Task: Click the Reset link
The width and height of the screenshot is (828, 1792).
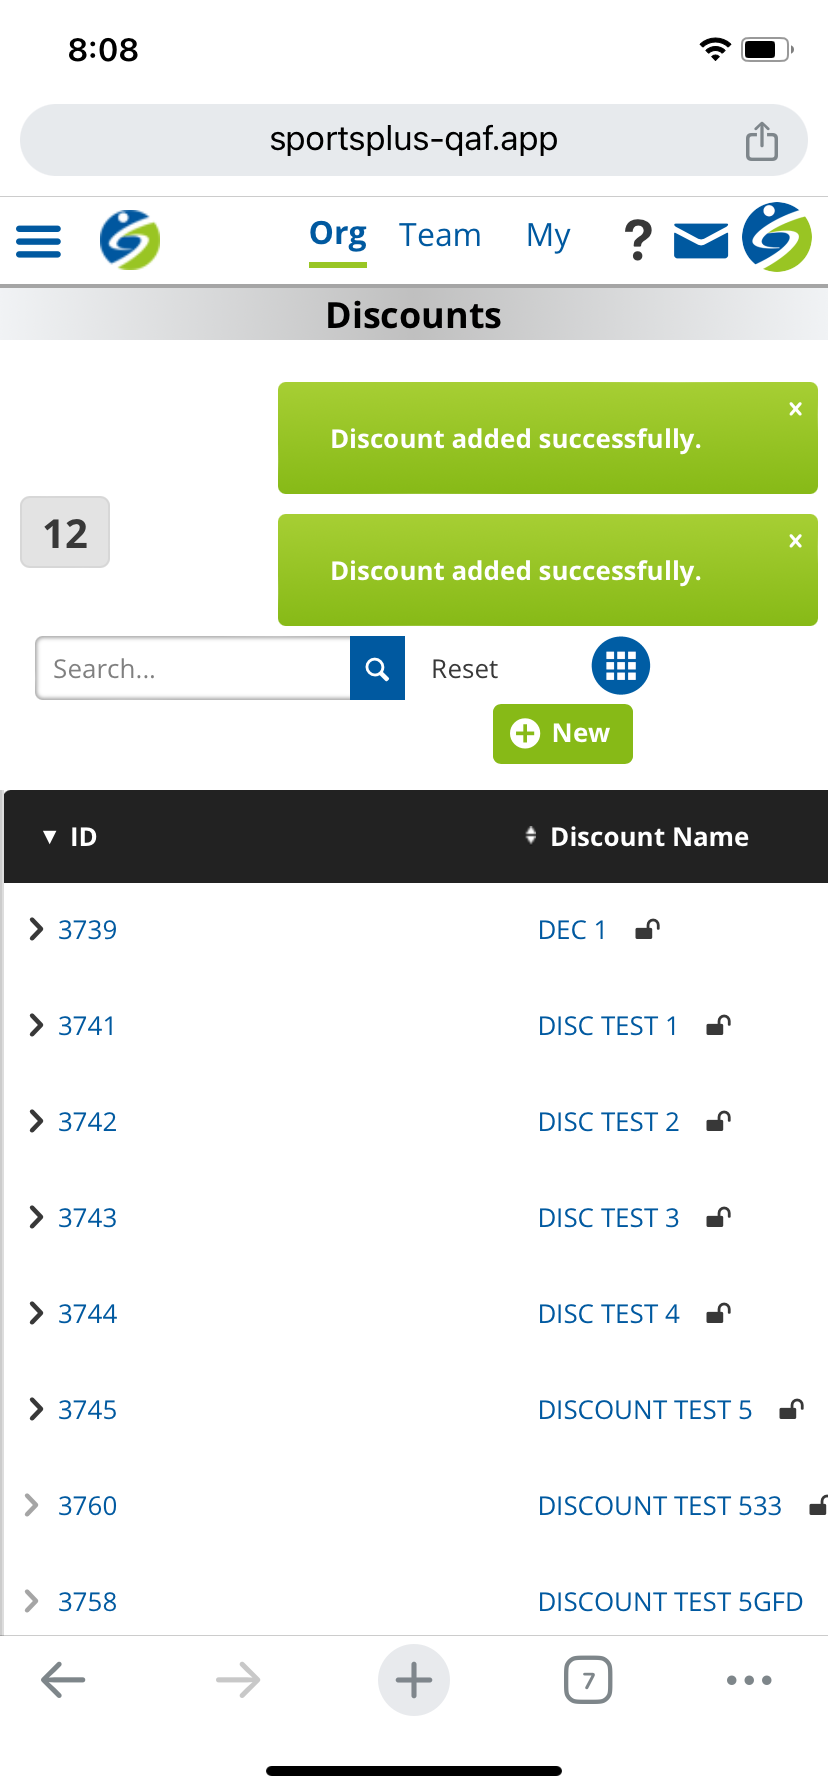Action: [x=464, y=669]
